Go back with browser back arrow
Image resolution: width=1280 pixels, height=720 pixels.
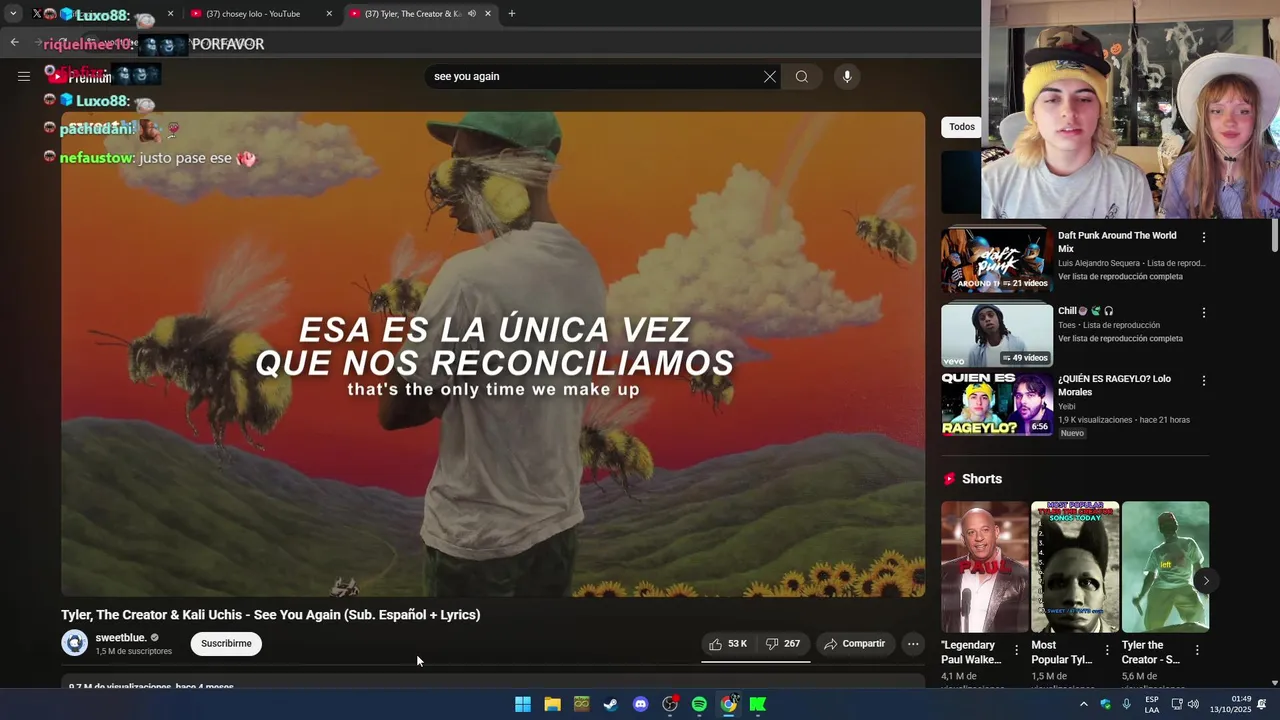[14, 42]
